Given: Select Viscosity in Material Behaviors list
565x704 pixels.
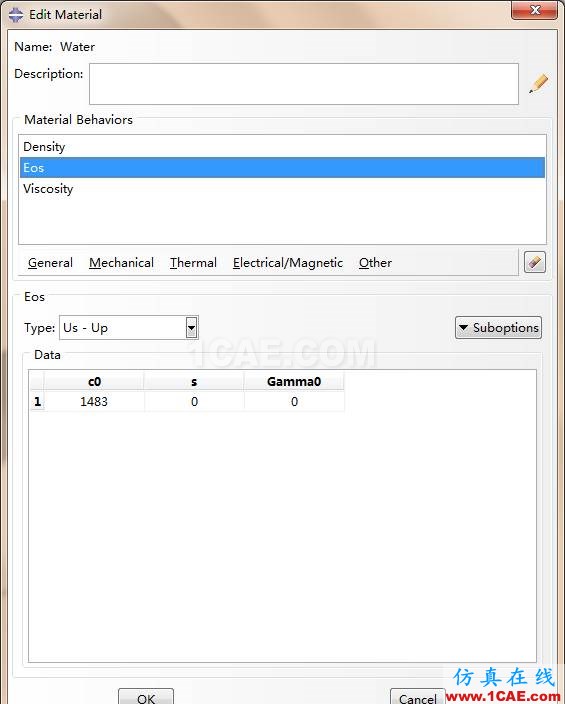Looking at the screenshot, I should pyautogui.click(x=282, y=189).
